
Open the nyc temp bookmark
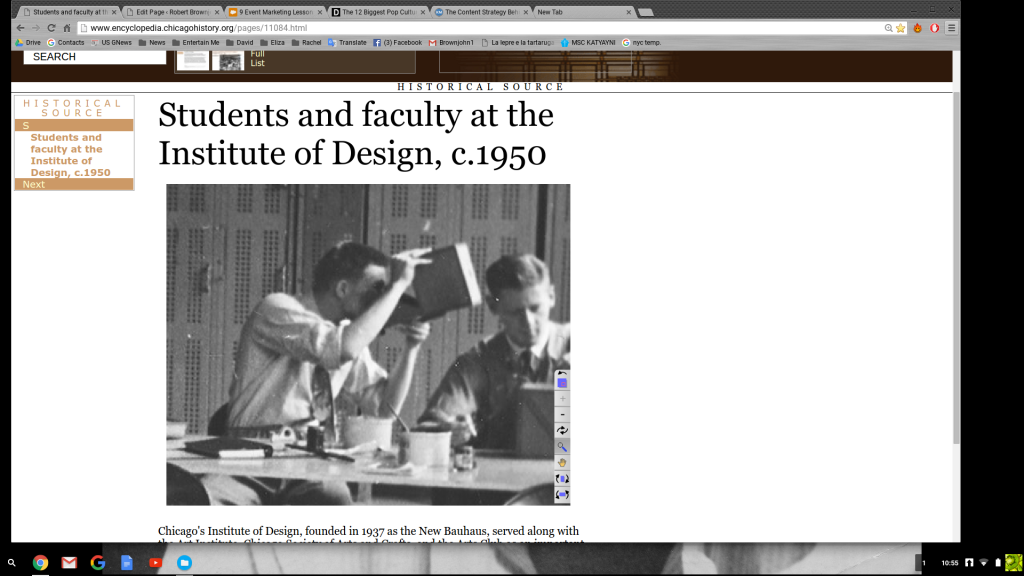coord(641,42)
